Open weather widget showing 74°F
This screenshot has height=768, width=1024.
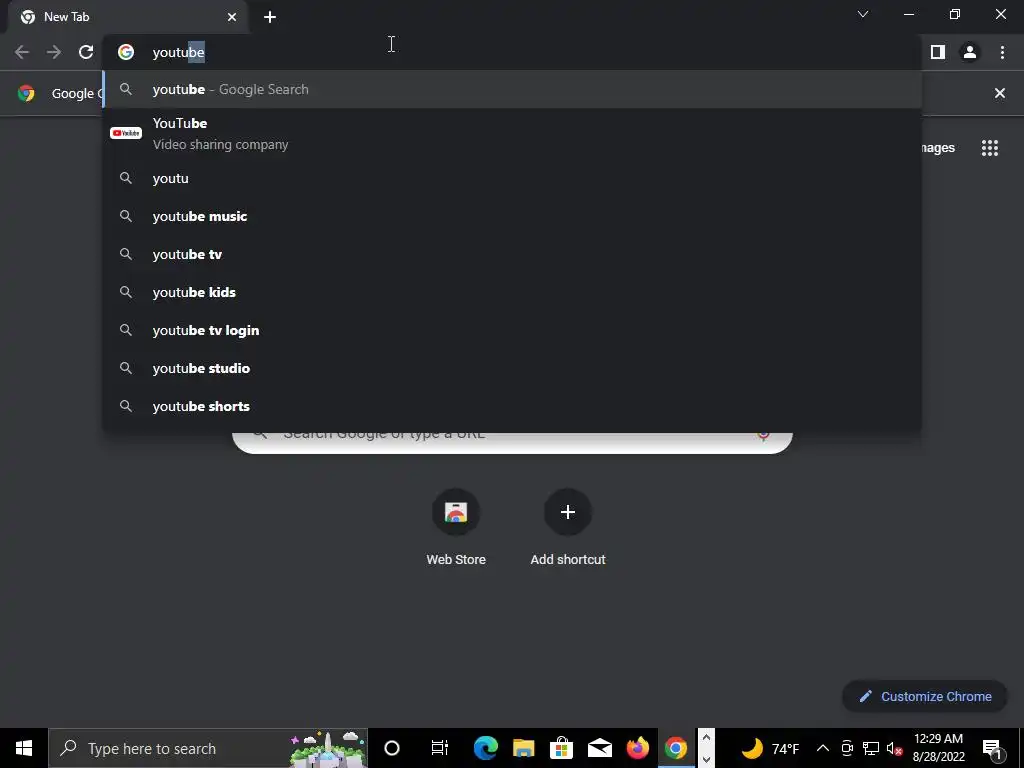pos(771,748)
